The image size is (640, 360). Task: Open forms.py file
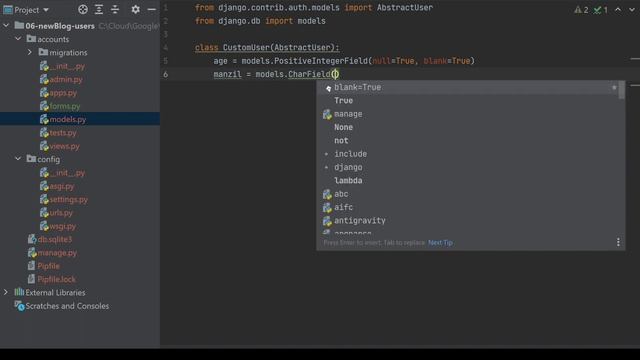(65, 106)
